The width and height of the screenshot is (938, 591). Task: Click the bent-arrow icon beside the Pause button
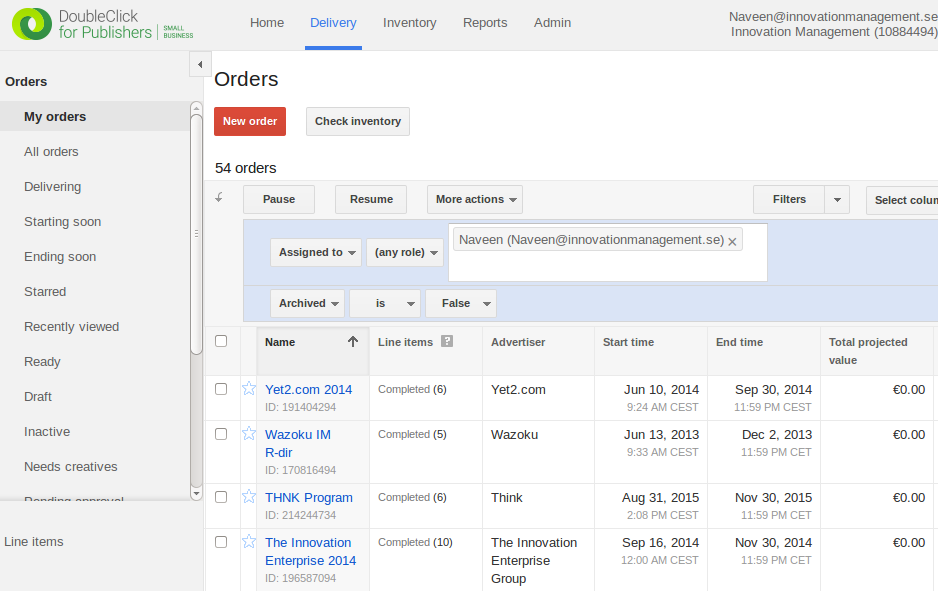coord(220,197)
